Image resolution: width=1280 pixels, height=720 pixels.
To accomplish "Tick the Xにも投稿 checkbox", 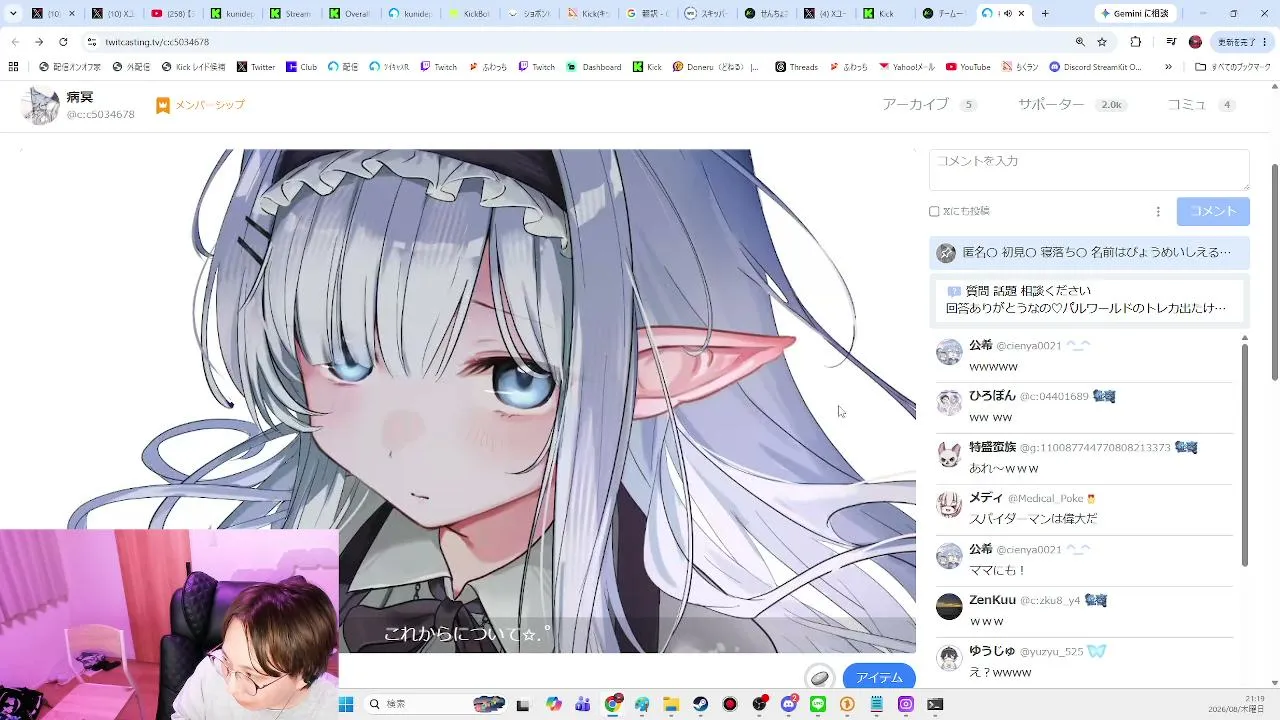I will pos(934,211).
